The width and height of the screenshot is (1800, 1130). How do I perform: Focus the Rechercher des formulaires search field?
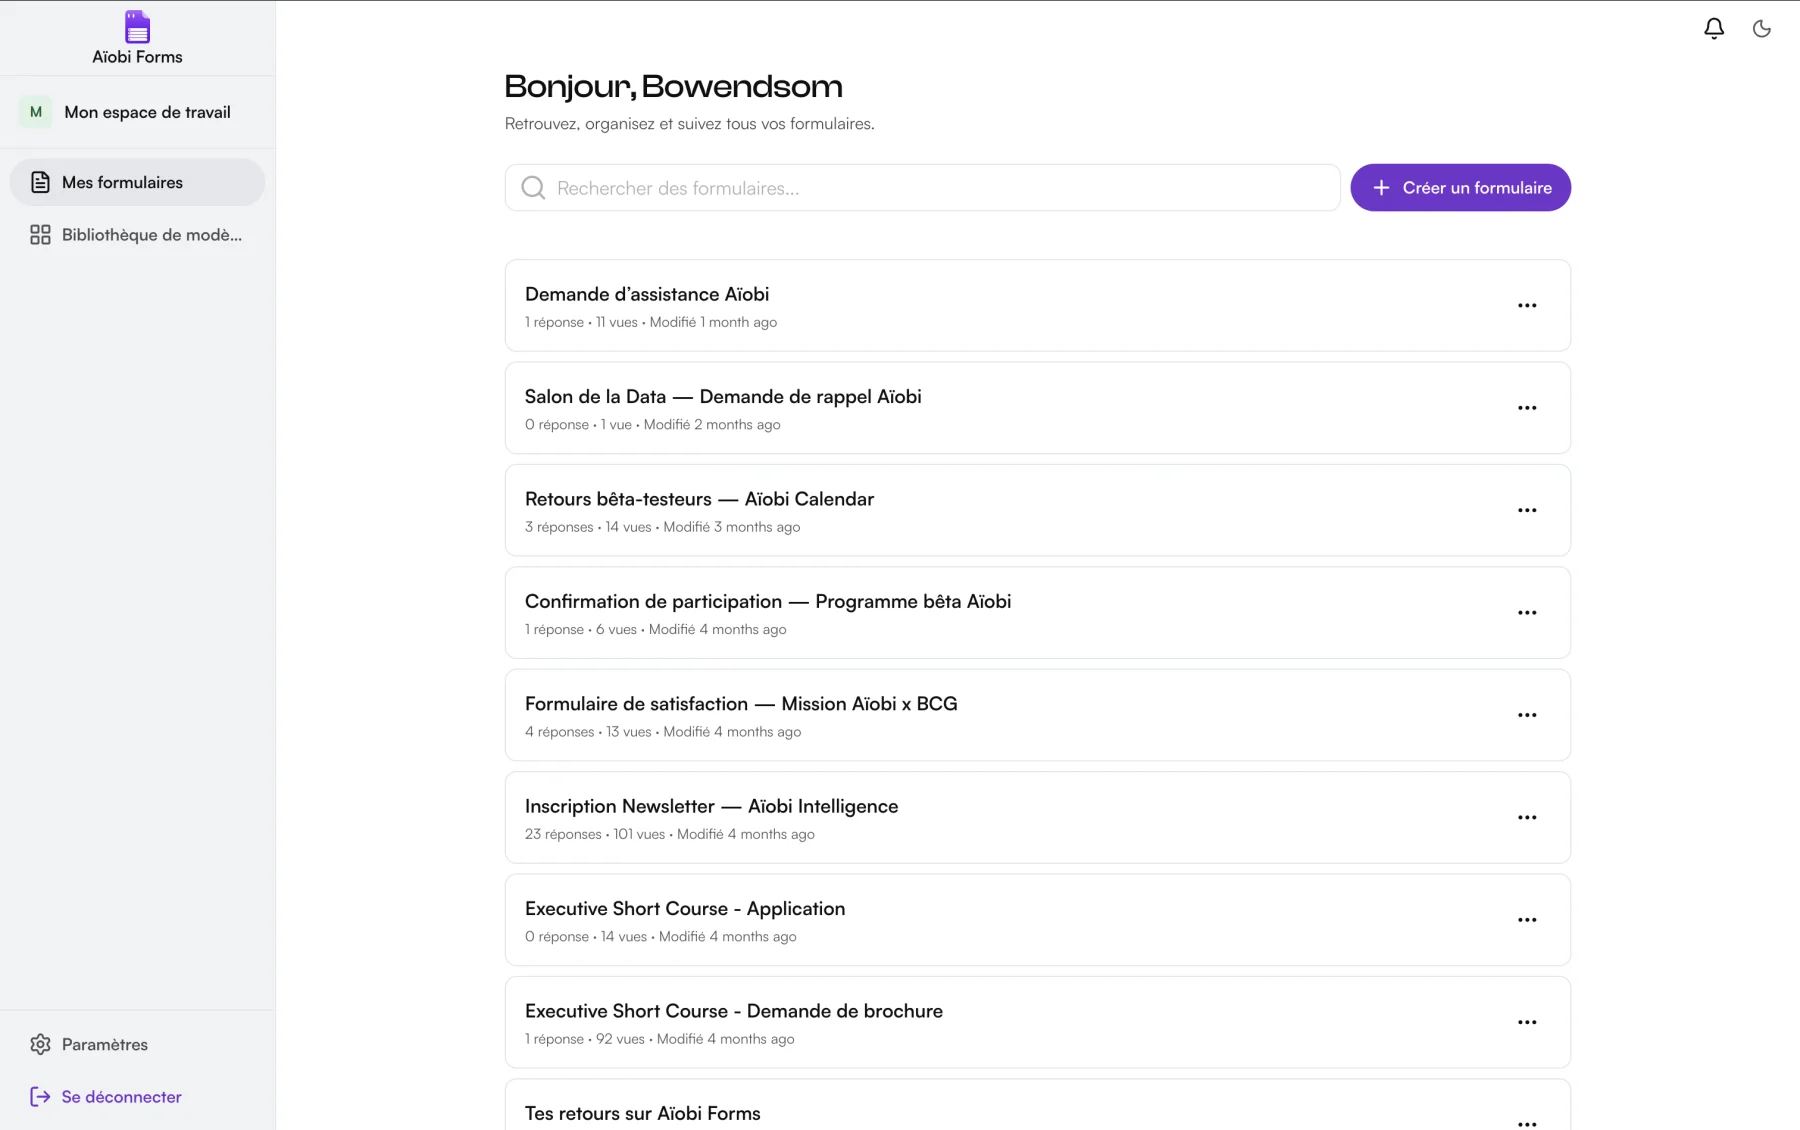click(x=922, y=188)
